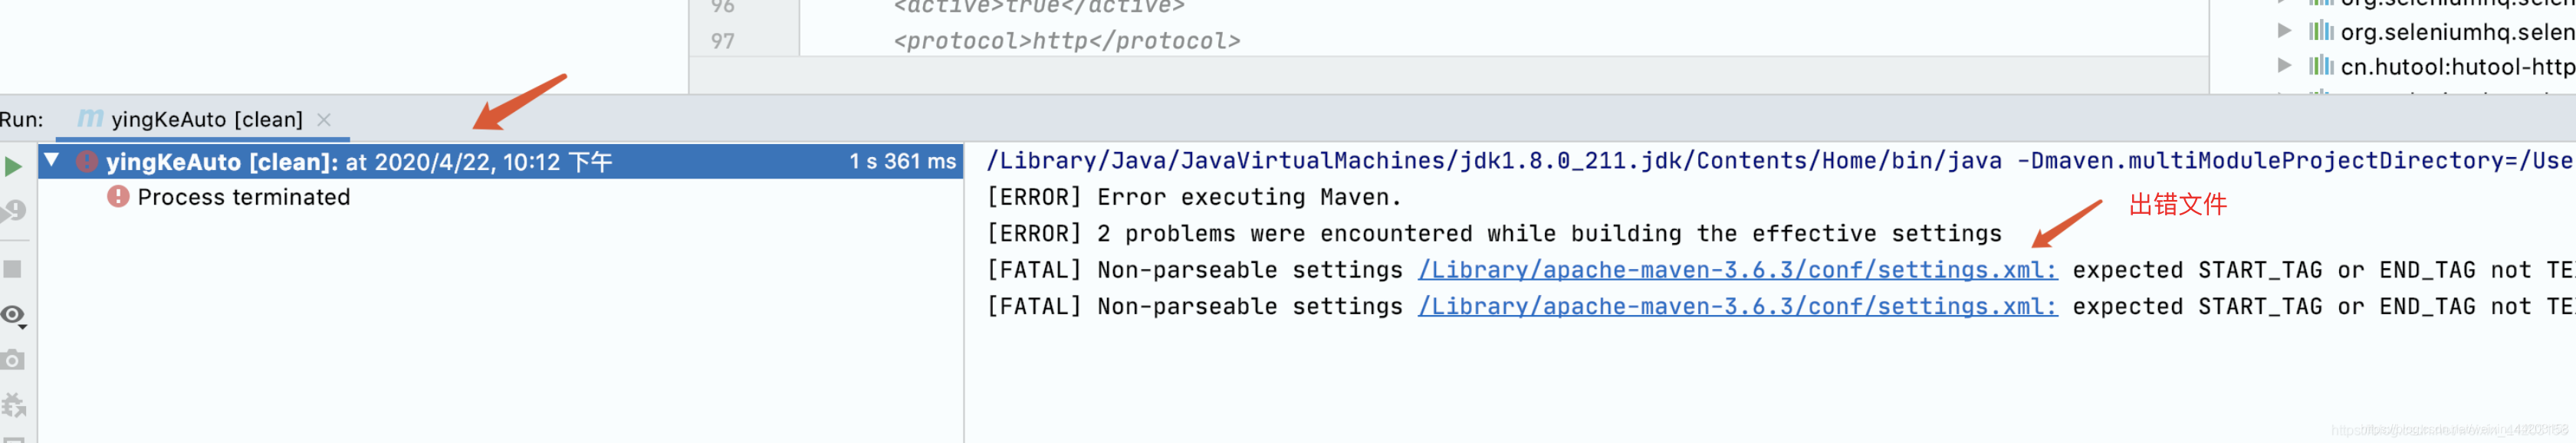This screenshot has width=2576, height=443.
Task: Click the camera Dump Threads icon
Action: click(13, 360)
